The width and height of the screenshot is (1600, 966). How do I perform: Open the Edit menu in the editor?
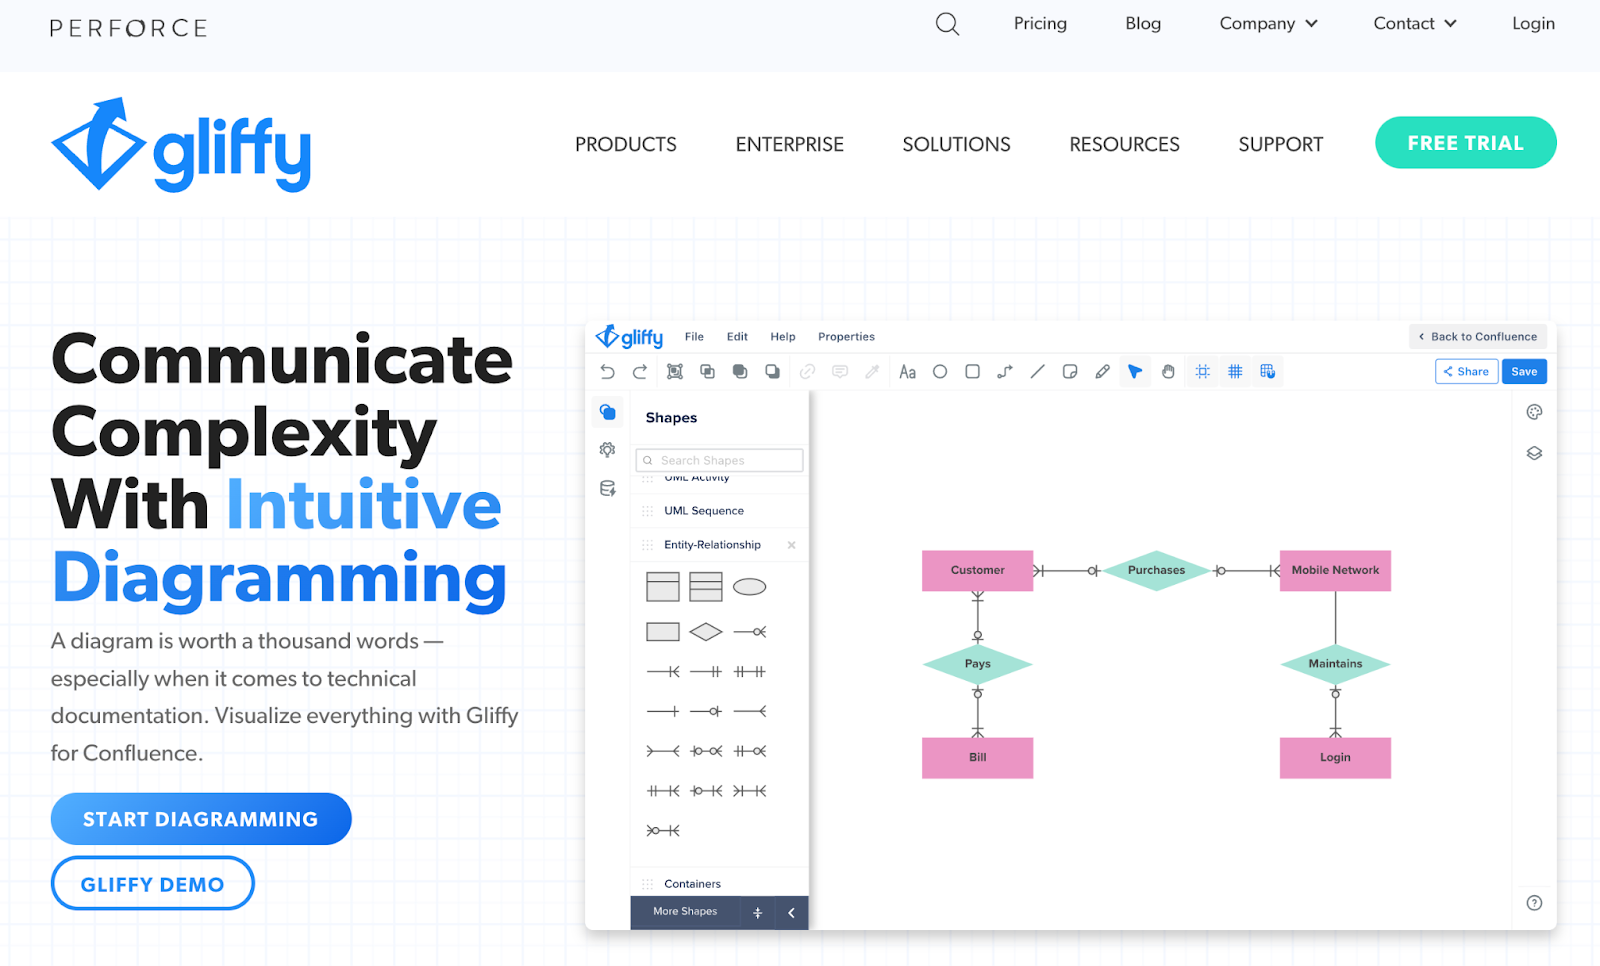click(737, 337)
